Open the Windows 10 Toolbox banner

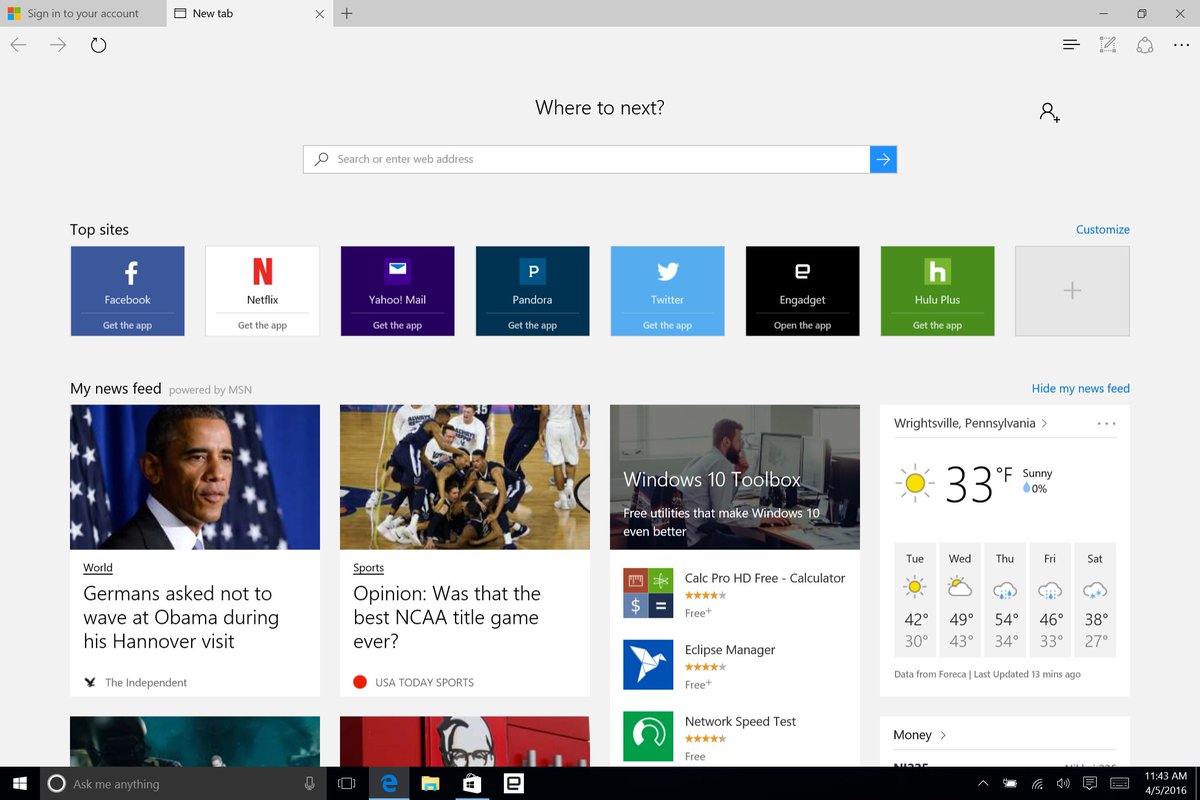click(x=735, y=477)
